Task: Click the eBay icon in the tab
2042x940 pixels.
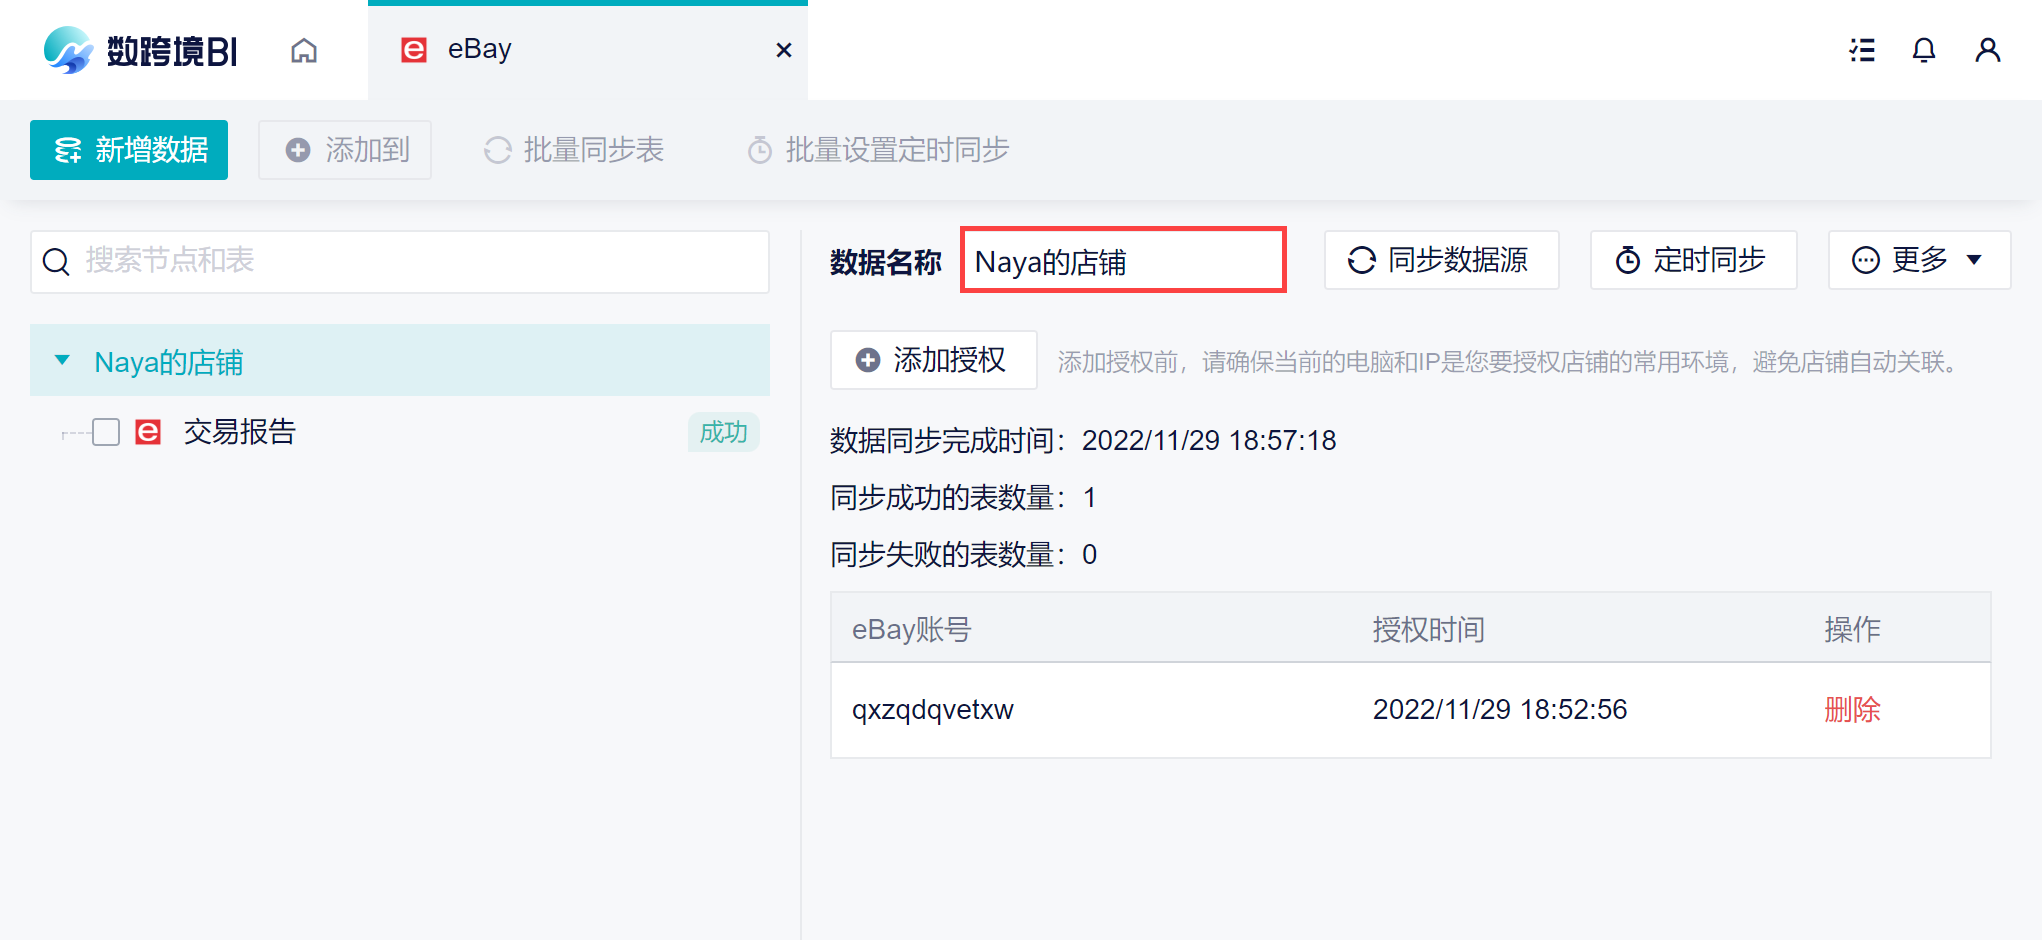Action: [413, 50]
